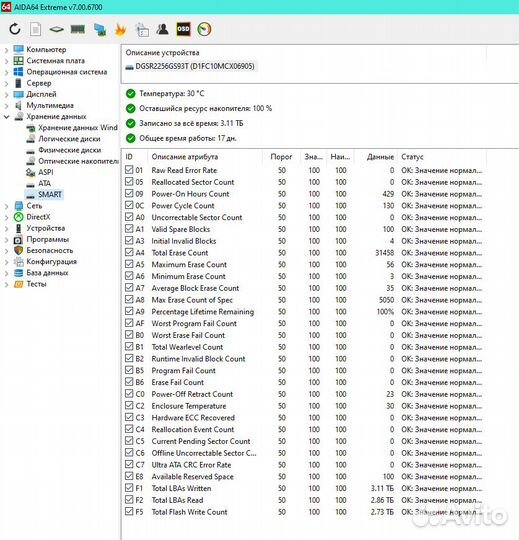Collapse the Хранение данных branch

pos(6,117)
